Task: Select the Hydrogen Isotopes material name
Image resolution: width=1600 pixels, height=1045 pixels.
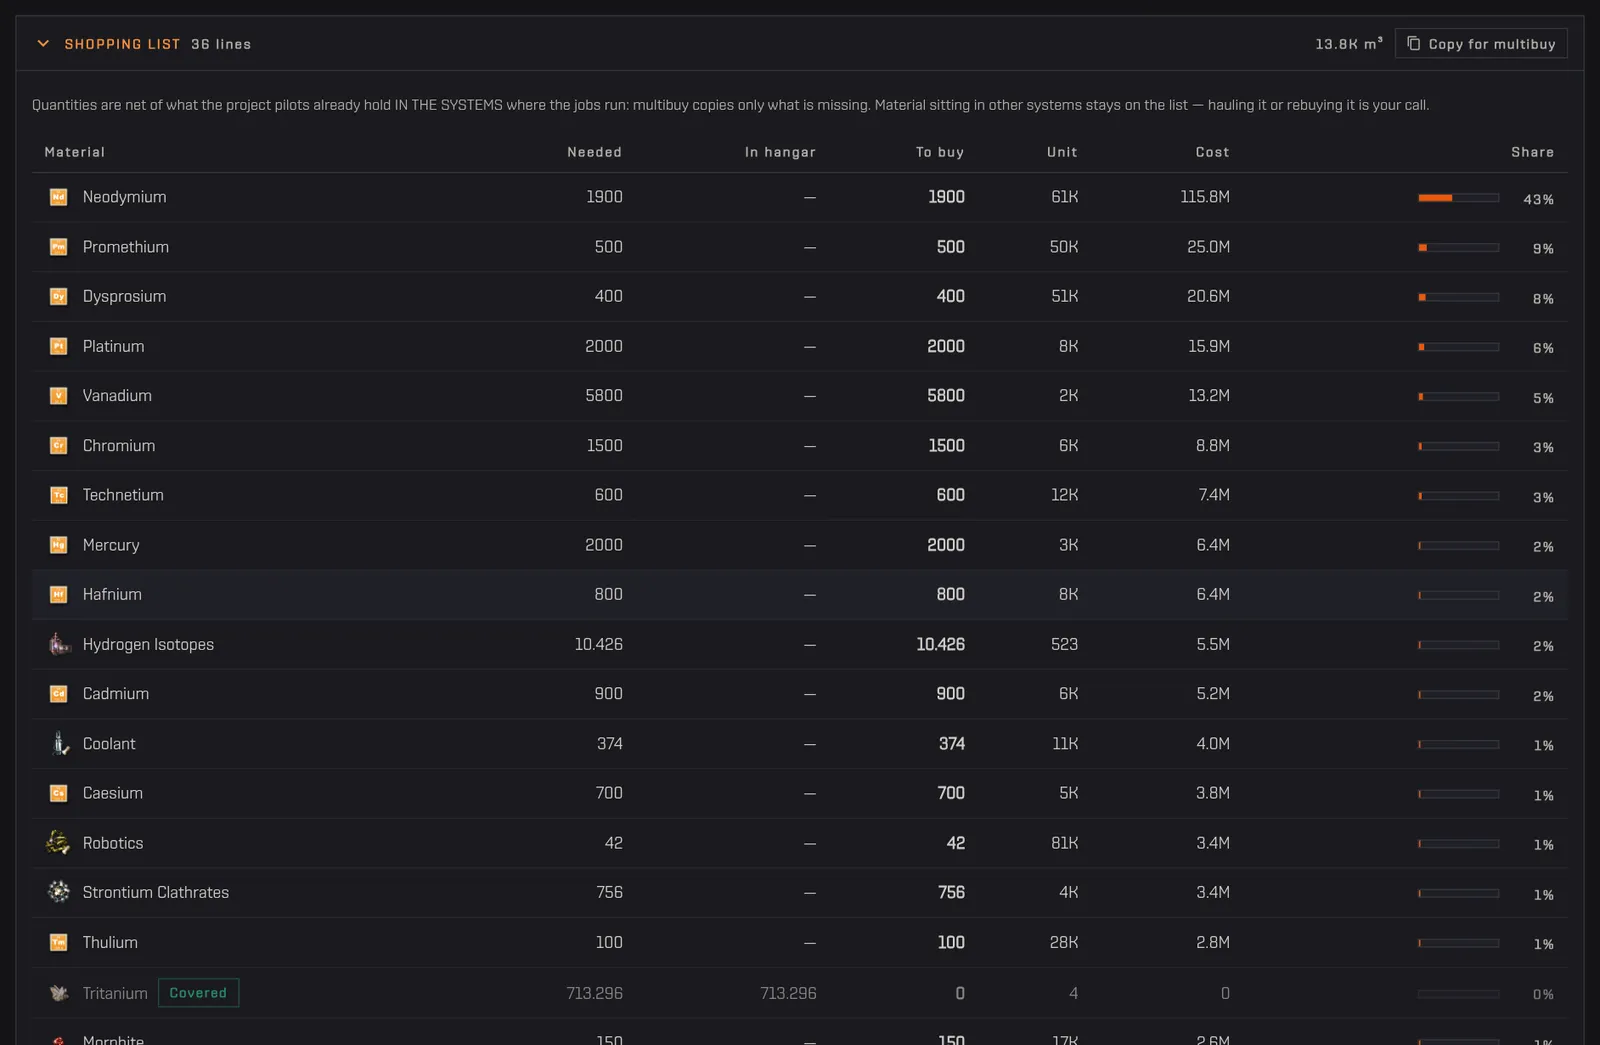Action: pos(148,645)
